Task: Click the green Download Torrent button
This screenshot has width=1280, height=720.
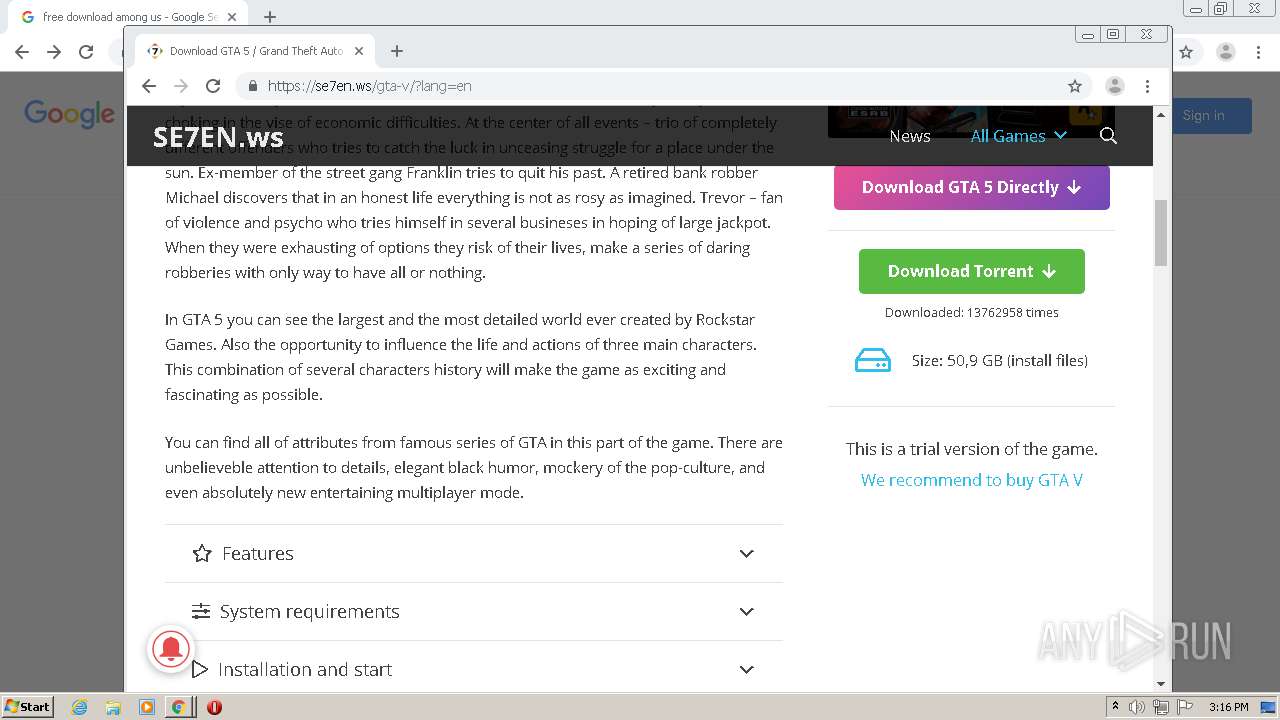Action: (x=972, y=271)
